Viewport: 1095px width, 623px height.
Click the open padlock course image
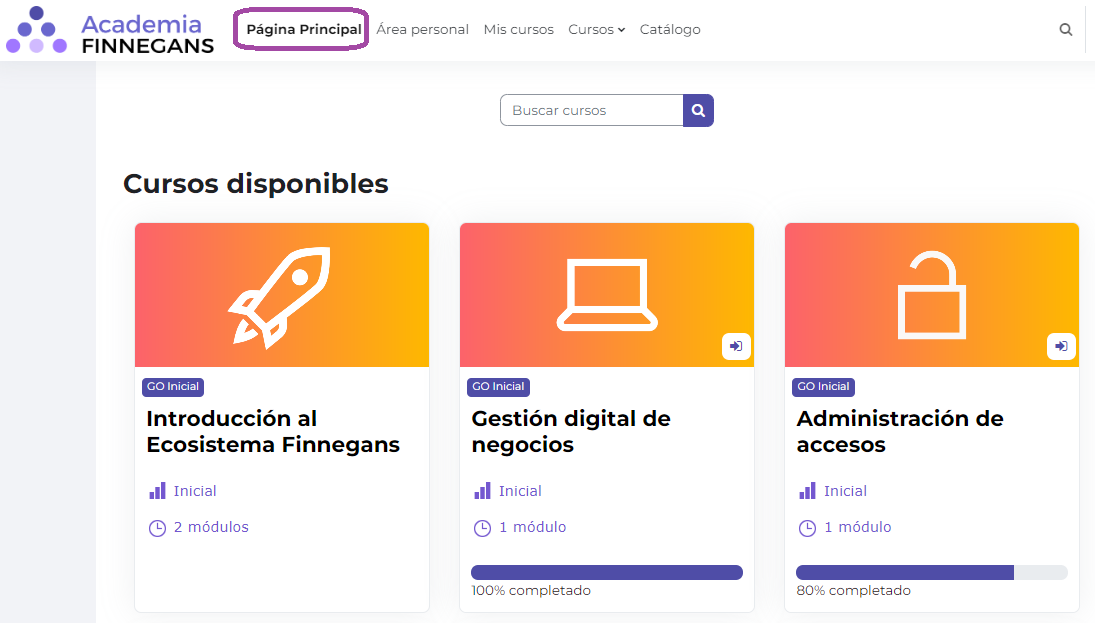tap(931, 295)
